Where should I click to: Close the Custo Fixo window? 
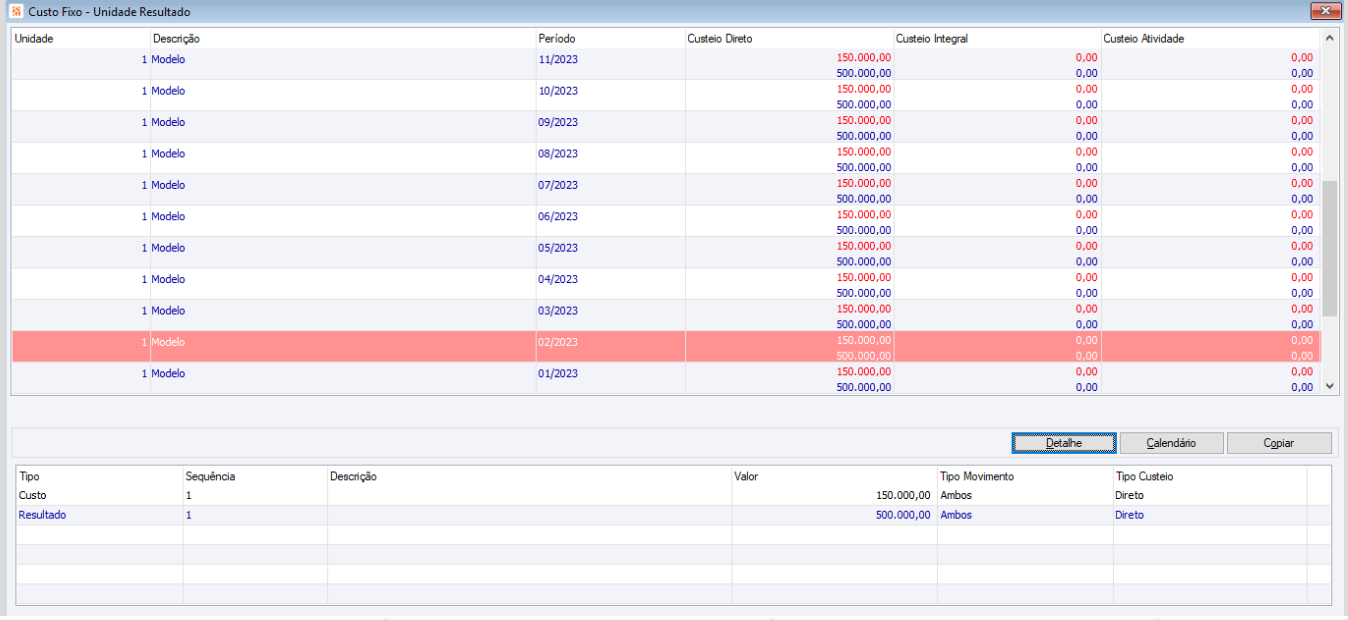1326,11
